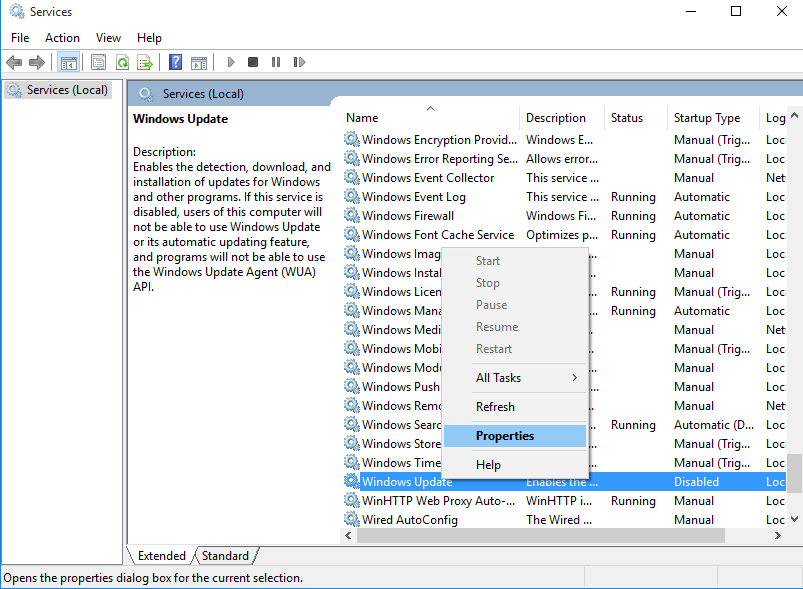803x589 pixels.
Task: Choose Properties from the context menu
Action: pos(505,436)
